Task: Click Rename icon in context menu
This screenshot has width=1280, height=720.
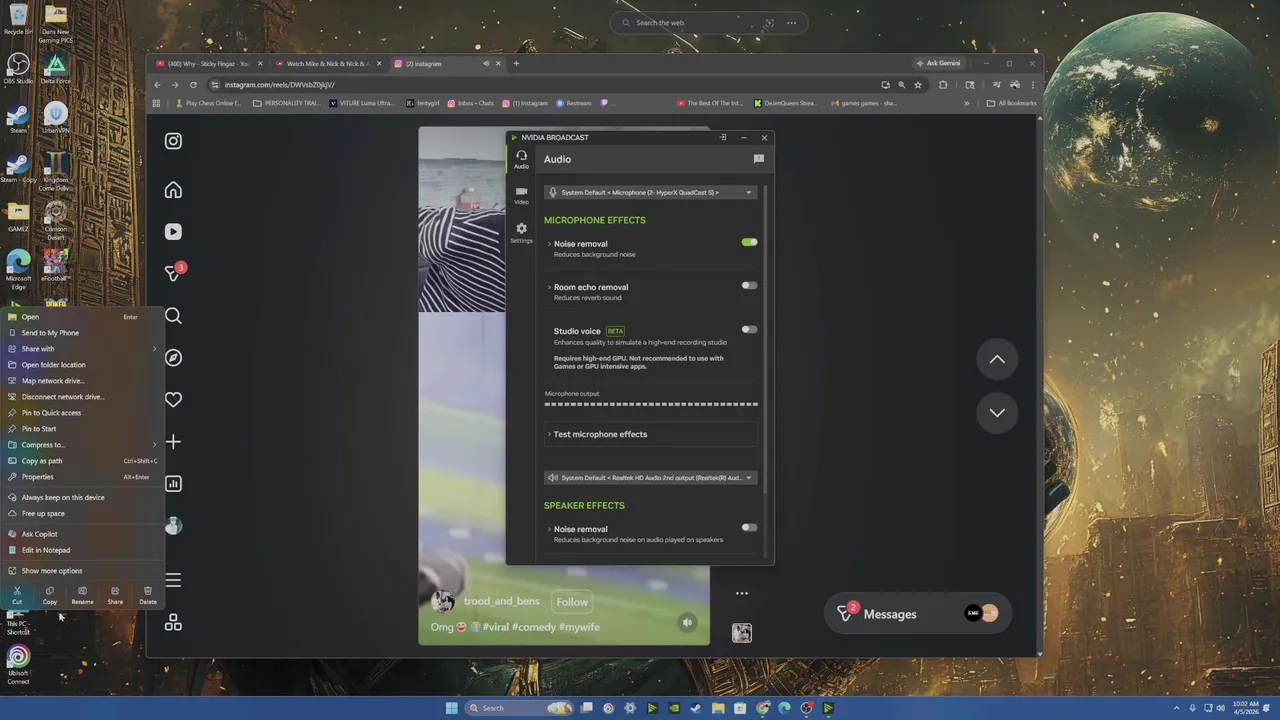Action: tap(82, 595)
